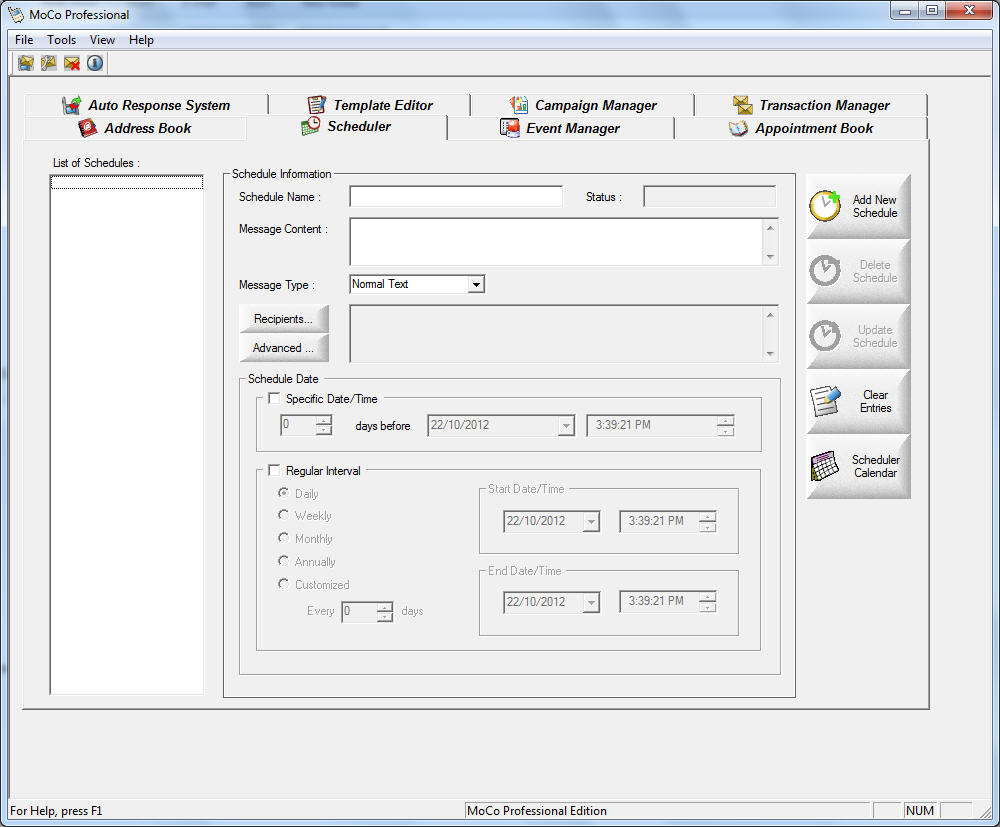1000x827 pixels.
Task: Click the List of Schedules box
Action: click(126, 434)
